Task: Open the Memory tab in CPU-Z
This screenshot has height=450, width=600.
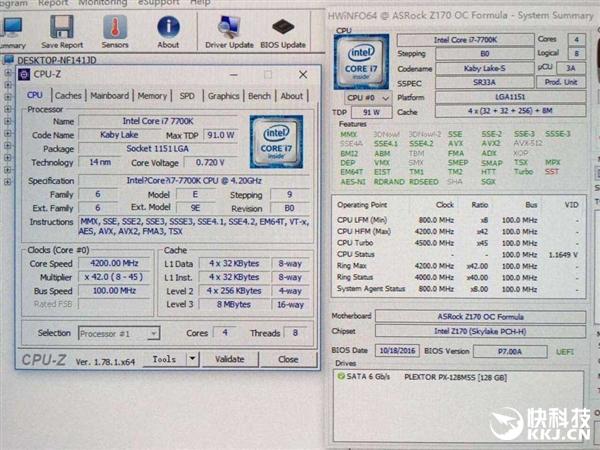Action: point(152,96)
